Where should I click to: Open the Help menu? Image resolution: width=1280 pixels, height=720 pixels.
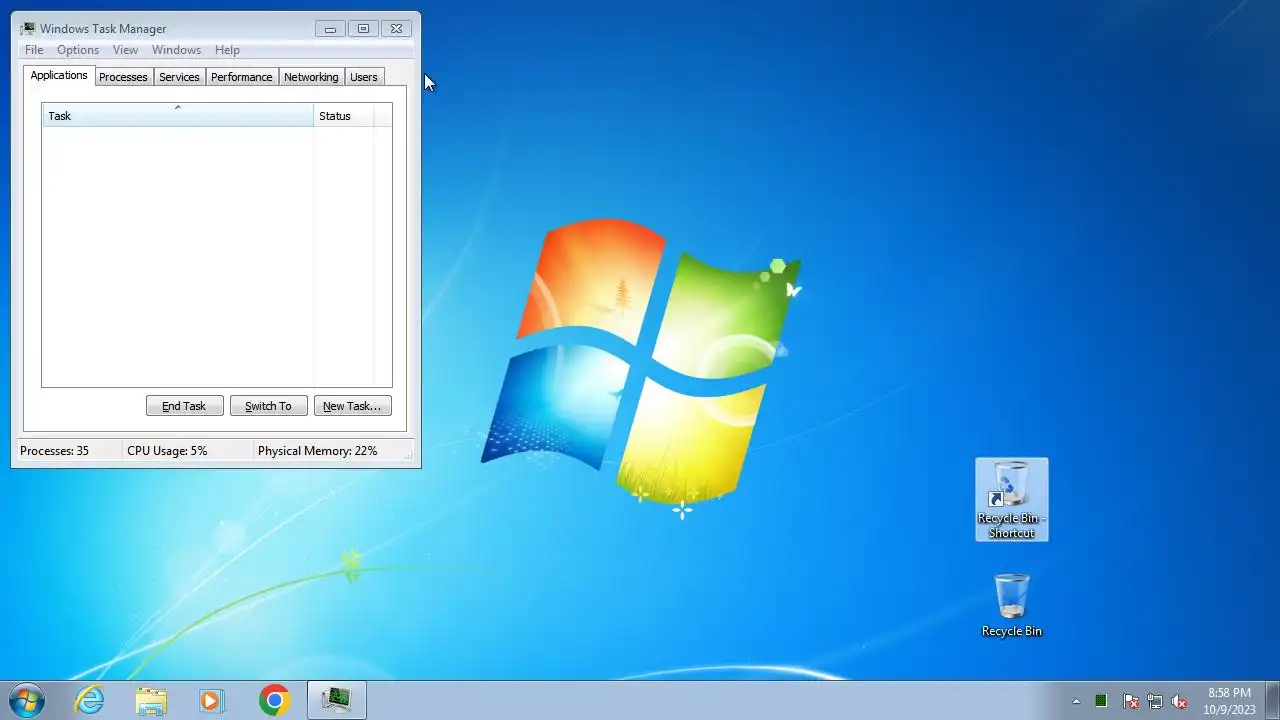point(227,50)
